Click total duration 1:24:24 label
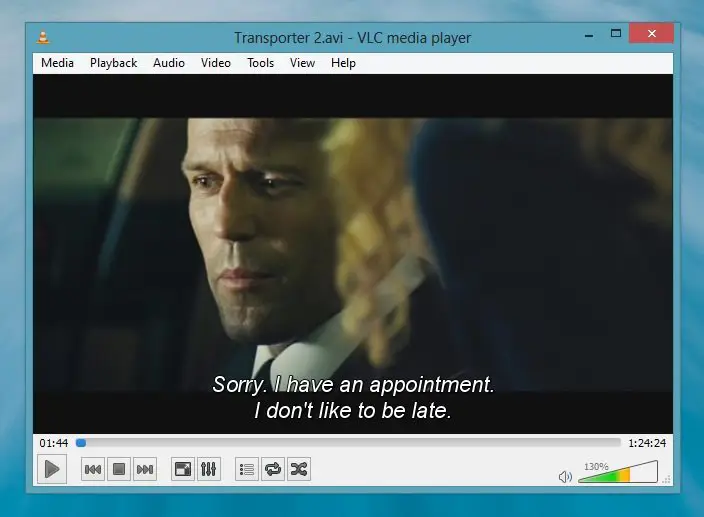 point(647,443)
